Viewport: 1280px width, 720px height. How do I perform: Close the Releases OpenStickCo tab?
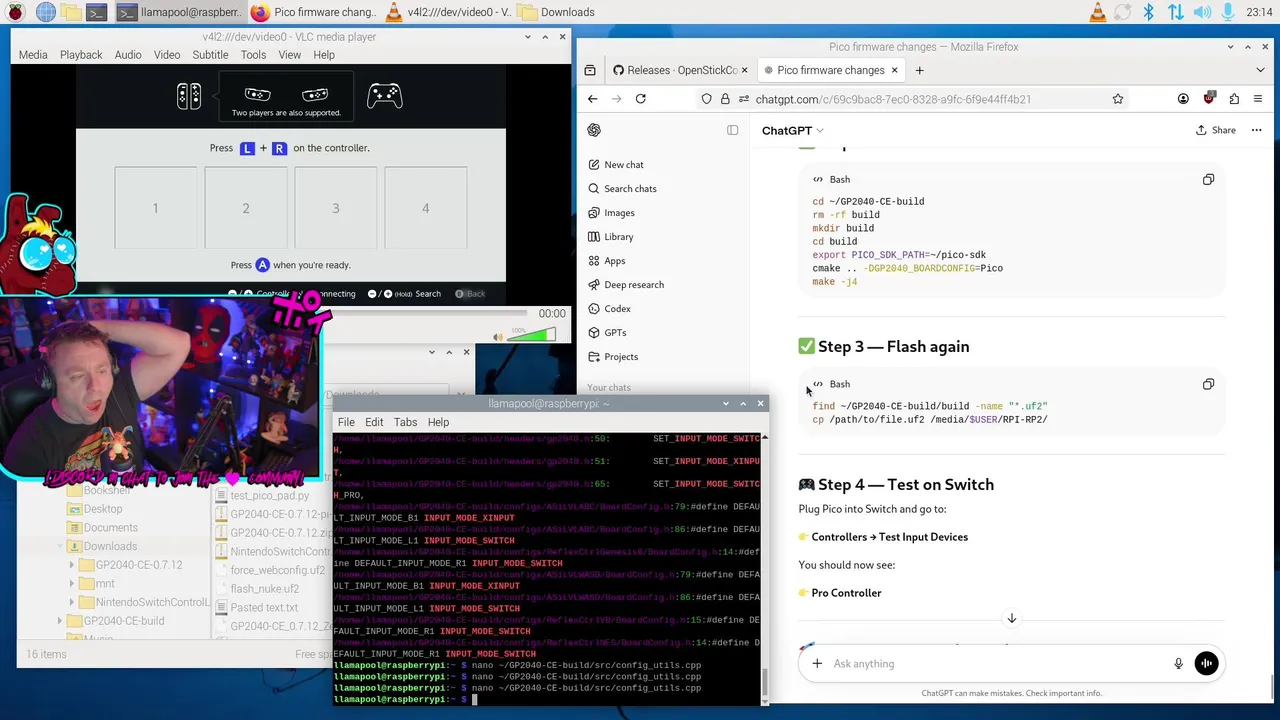(745, 70)
